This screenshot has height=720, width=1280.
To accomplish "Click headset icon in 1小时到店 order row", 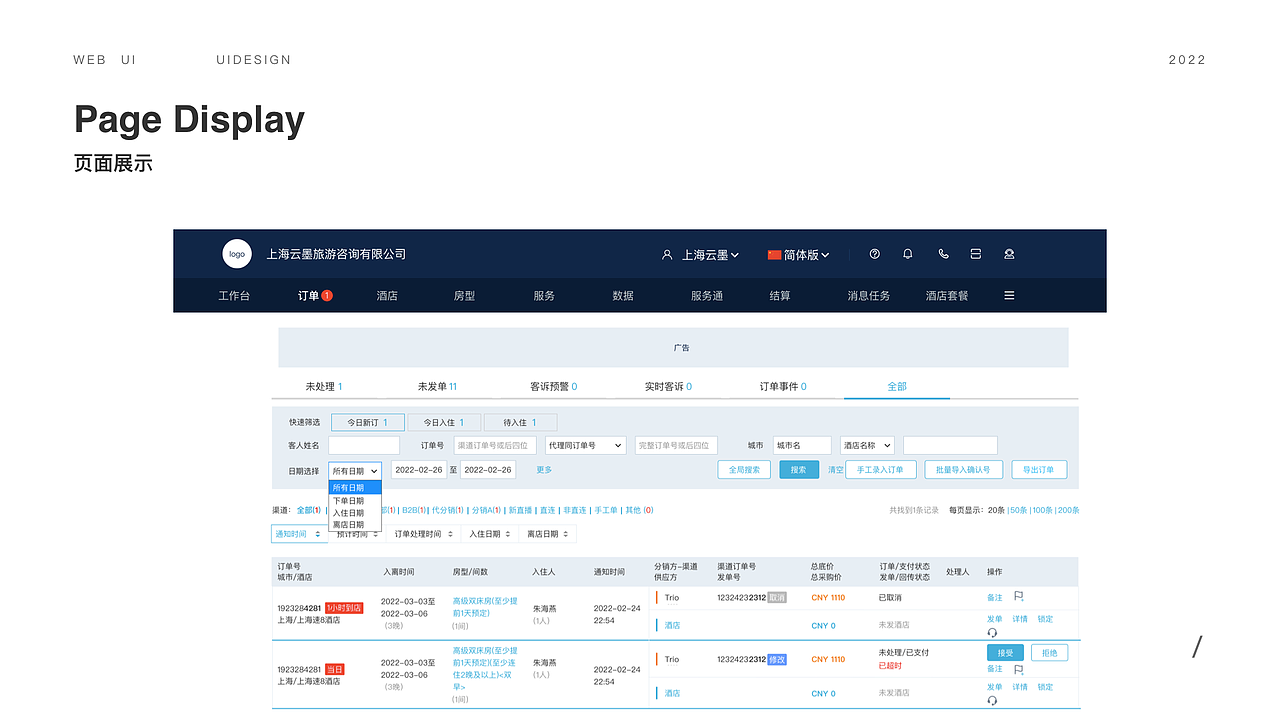I will [x=992, y=632].
